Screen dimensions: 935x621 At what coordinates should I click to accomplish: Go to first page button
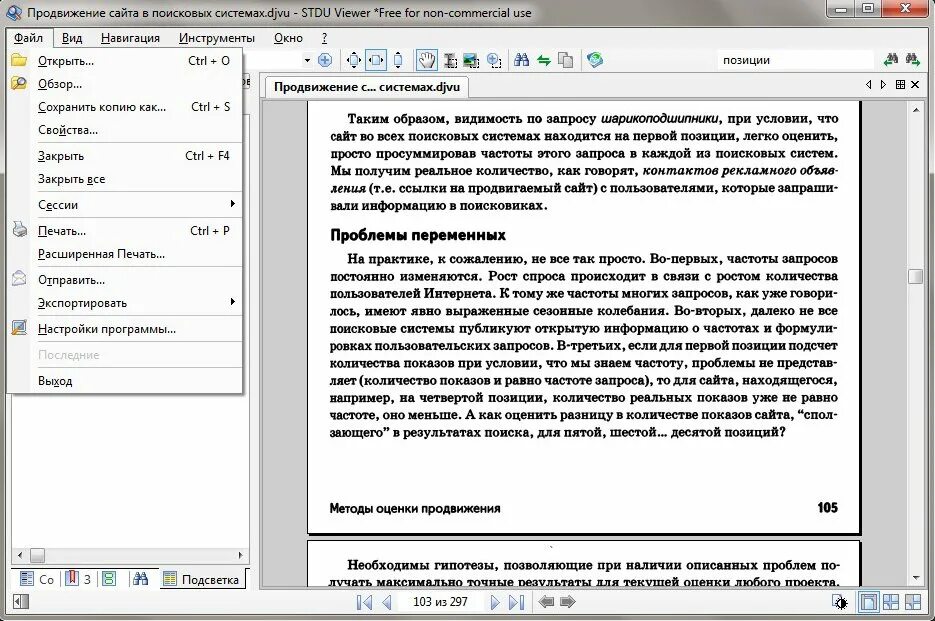364,602
